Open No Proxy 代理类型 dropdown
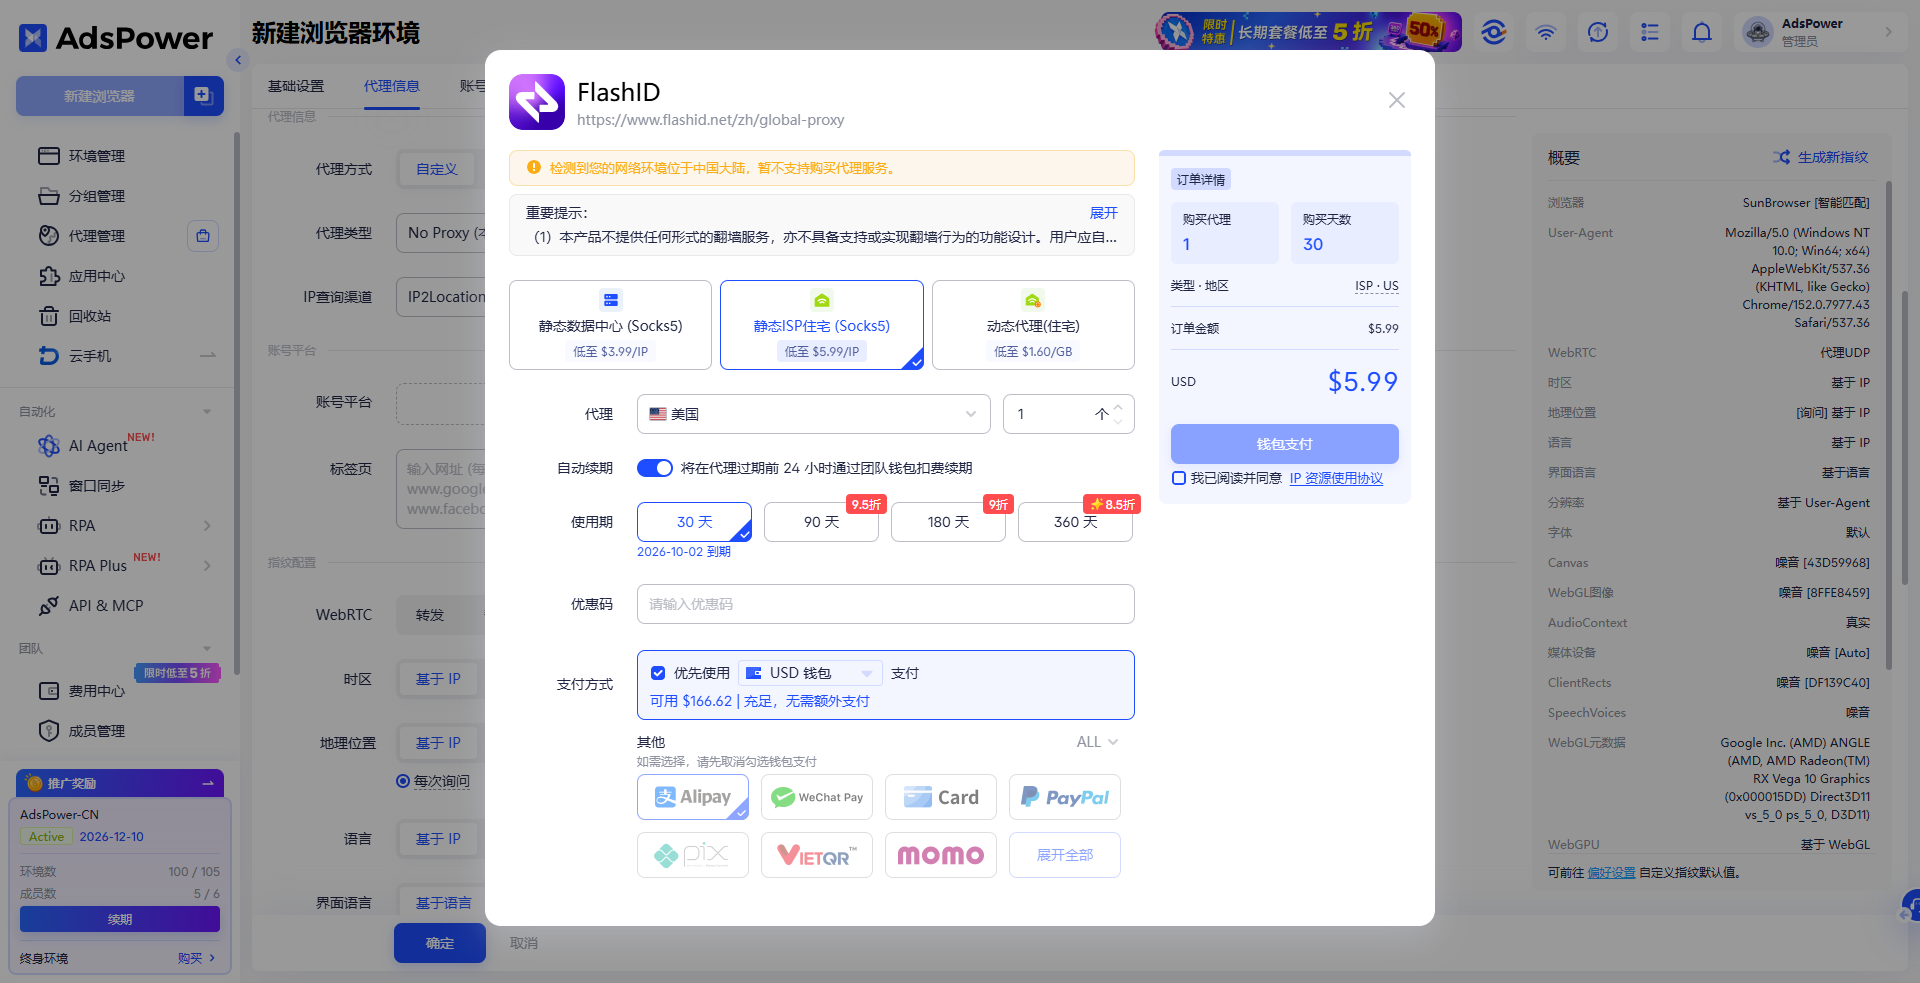This screenshot has width=1920, height=983. tap(441, 233)
